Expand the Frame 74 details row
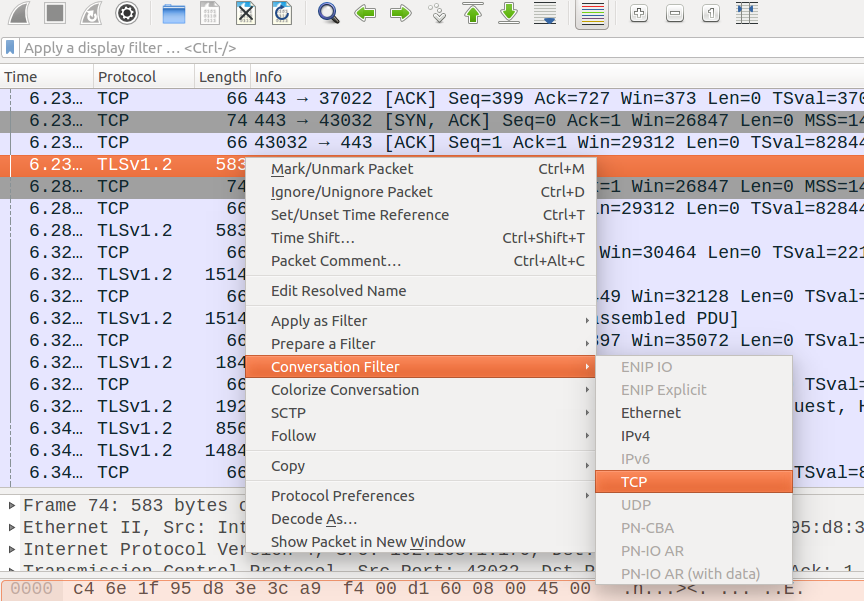 click(x=12, y=505)
